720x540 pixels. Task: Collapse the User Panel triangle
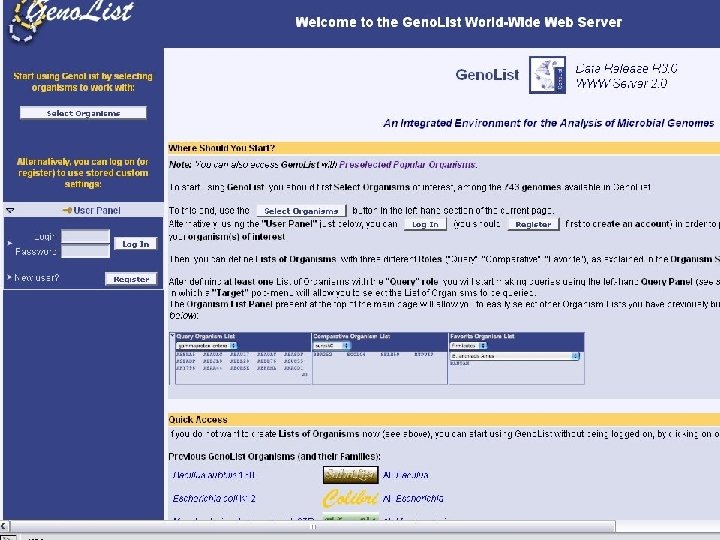[10, 210]
